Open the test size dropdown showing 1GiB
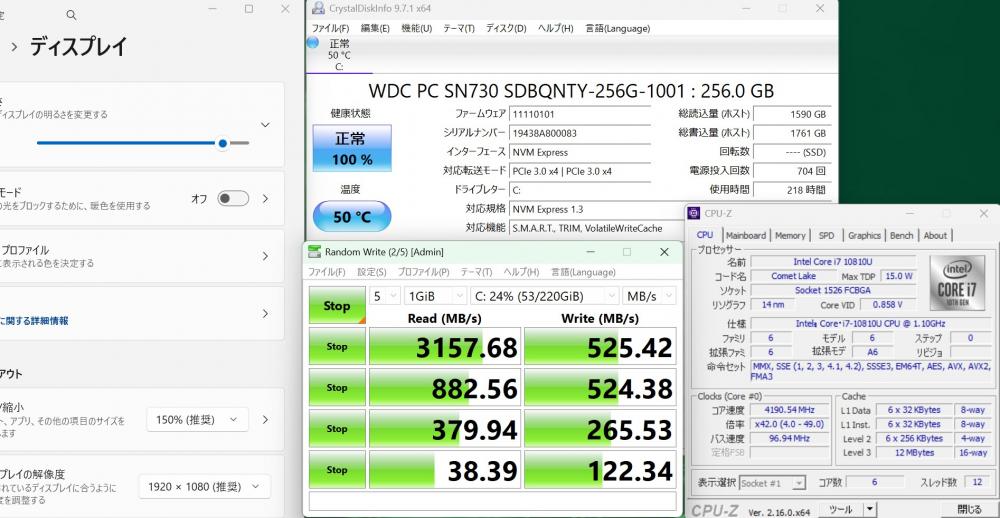1000x518 pixels. pyautogui.click(x=436, y=296)
